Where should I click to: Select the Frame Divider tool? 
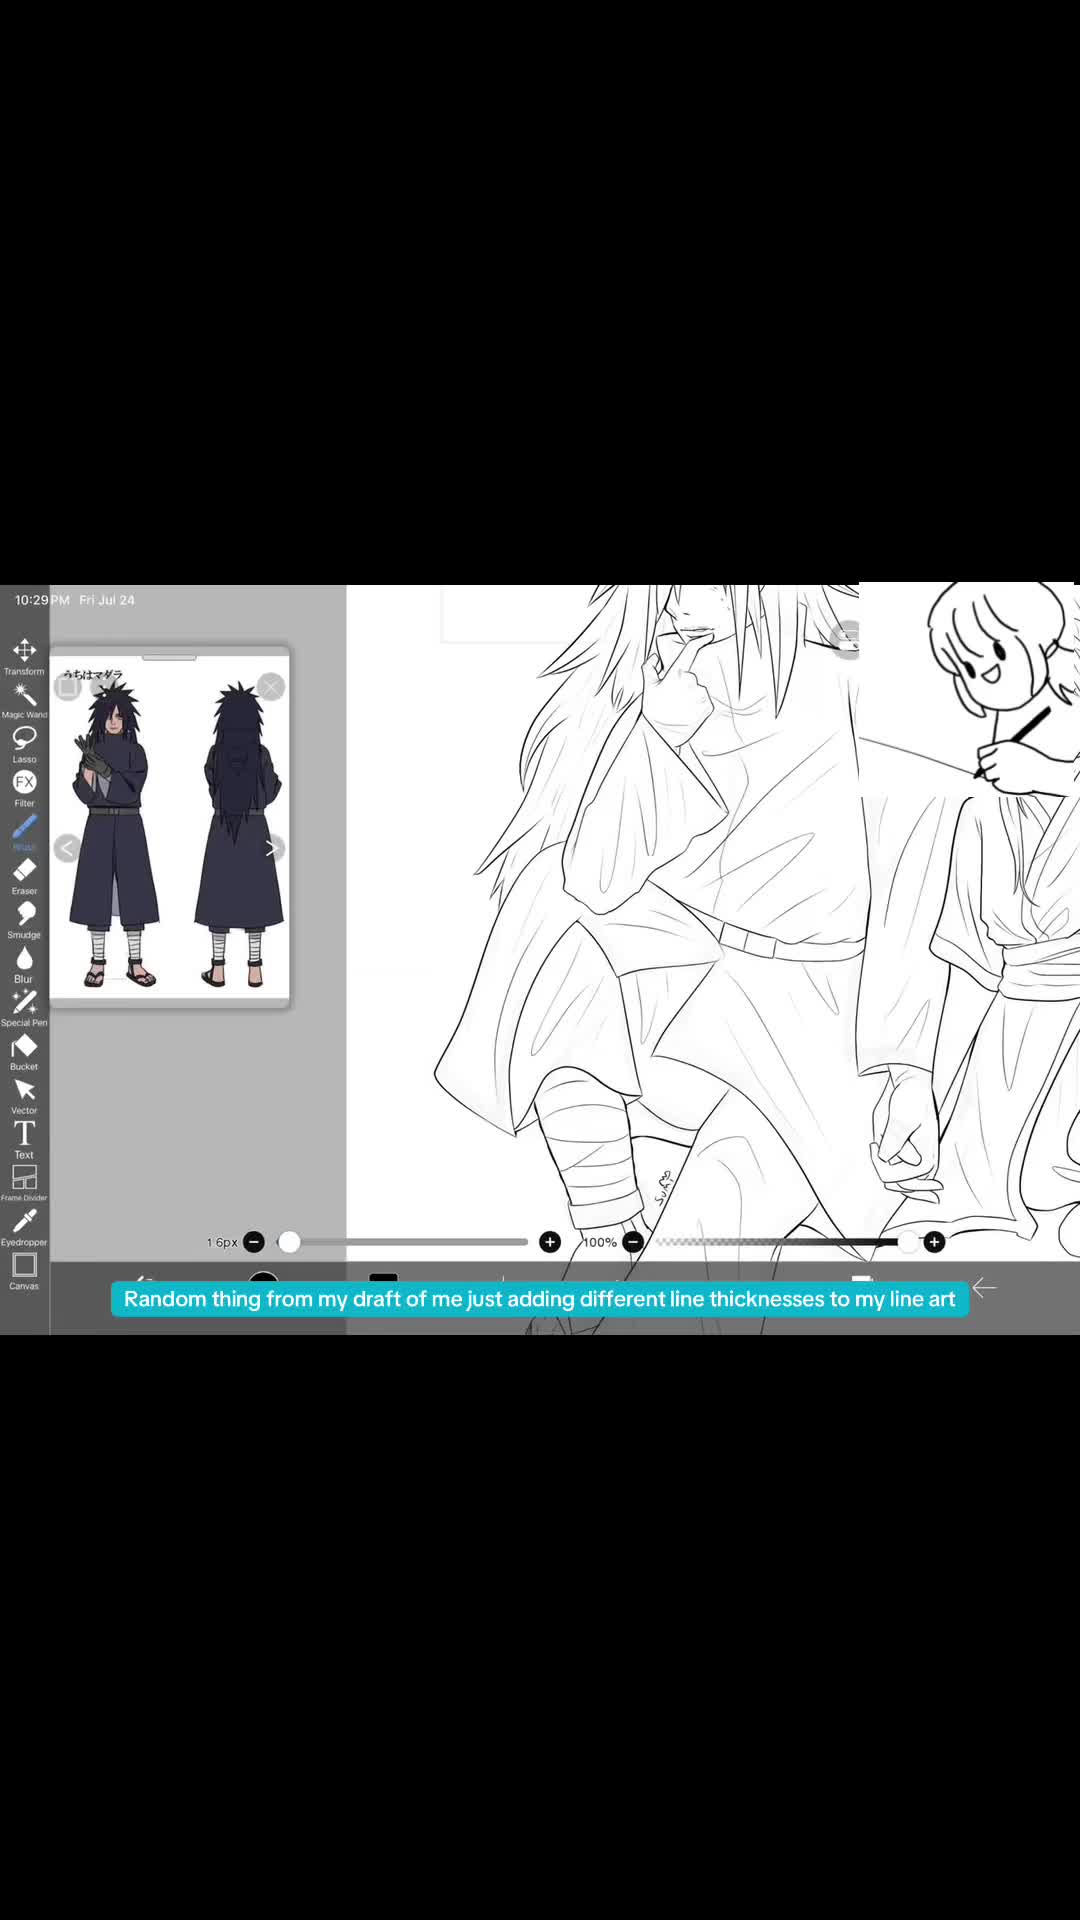[24, 1183]
